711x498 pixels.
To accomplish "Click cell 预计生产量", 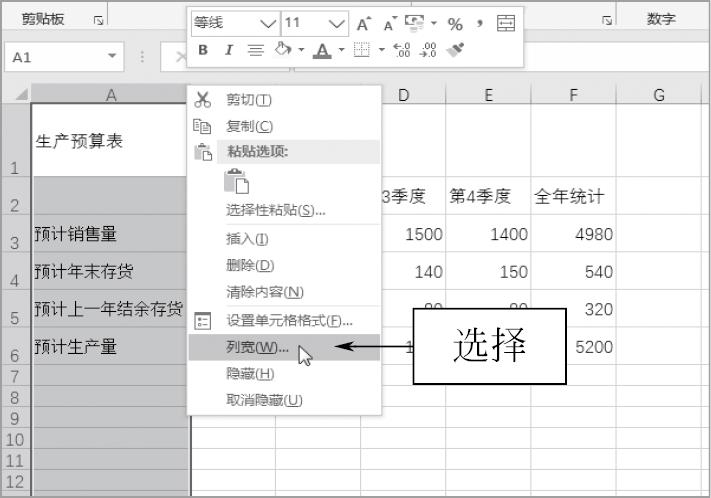I will point(111,347).
